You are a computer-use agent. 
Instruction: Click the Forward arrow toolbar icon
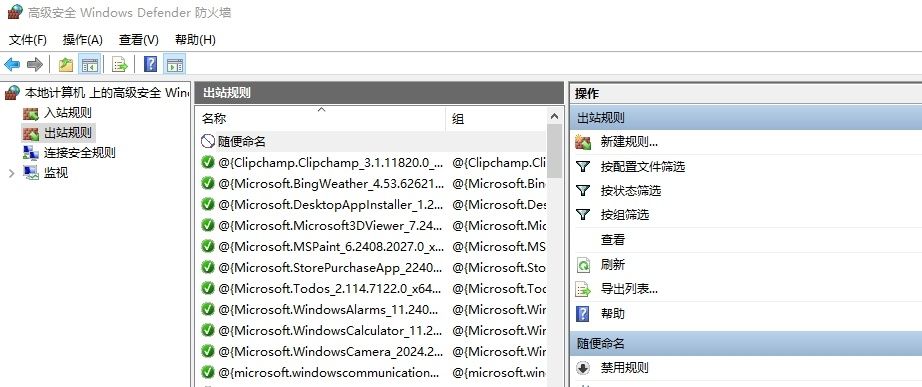click(x=35, y=64)
